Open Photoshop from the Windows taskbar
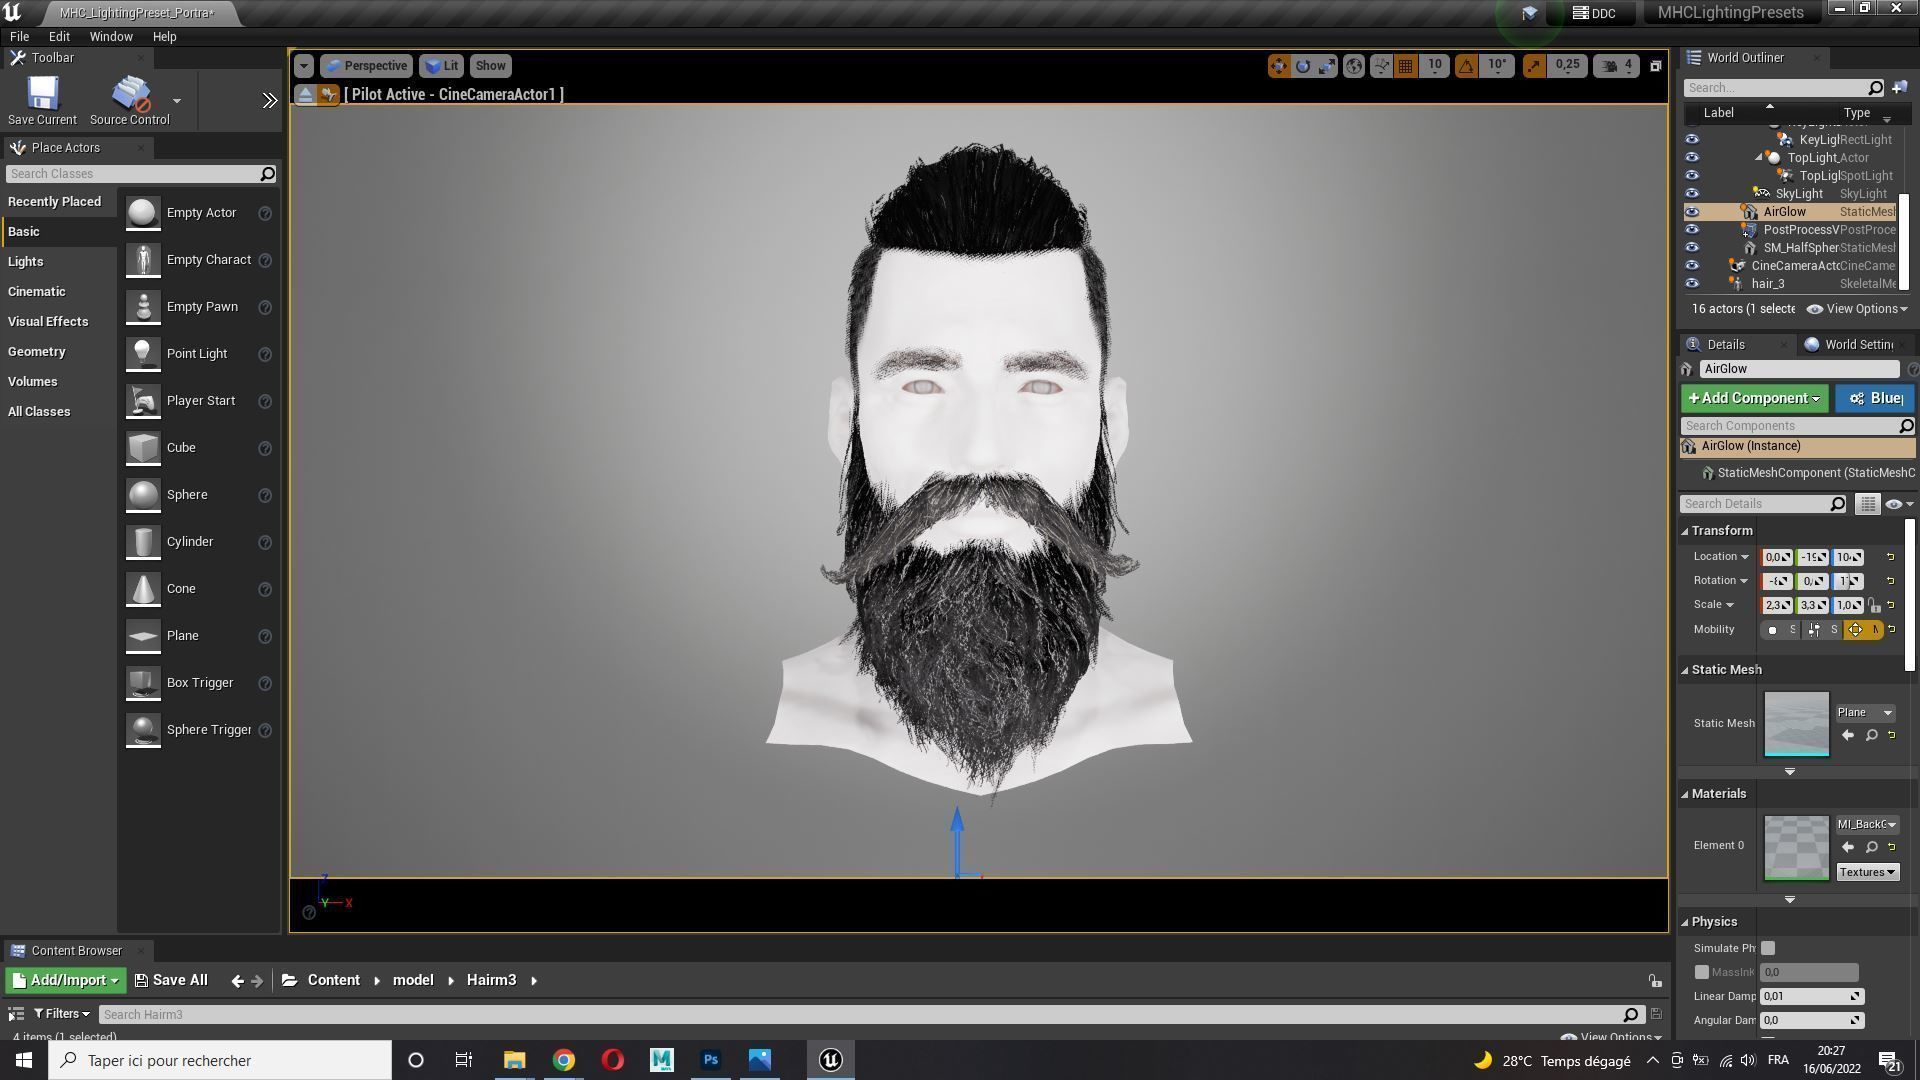 click(711, 1060)
